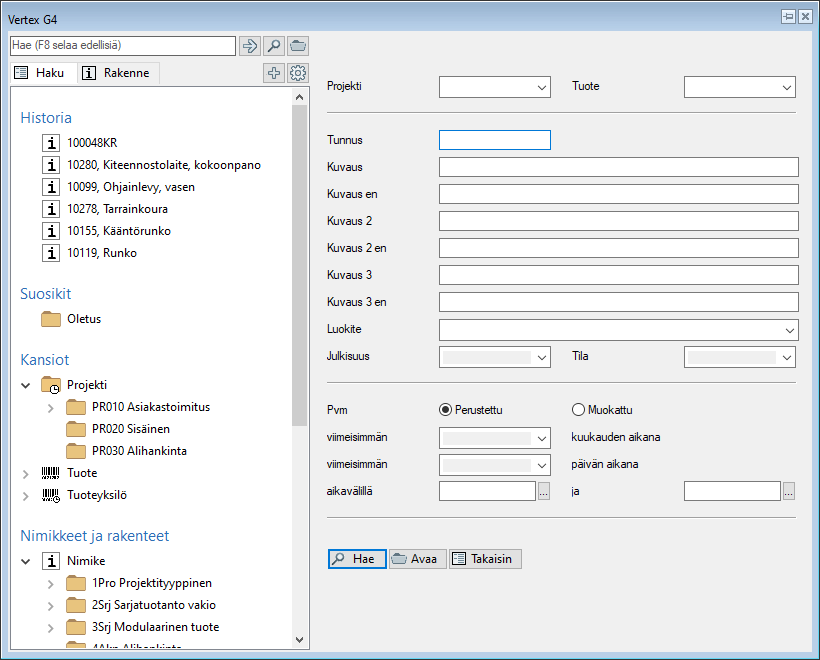This screenshot has height=660, width=820.
Task: Click the Oletus favorites folder icon
Action: pyautogui.click(x=51, y=319)
